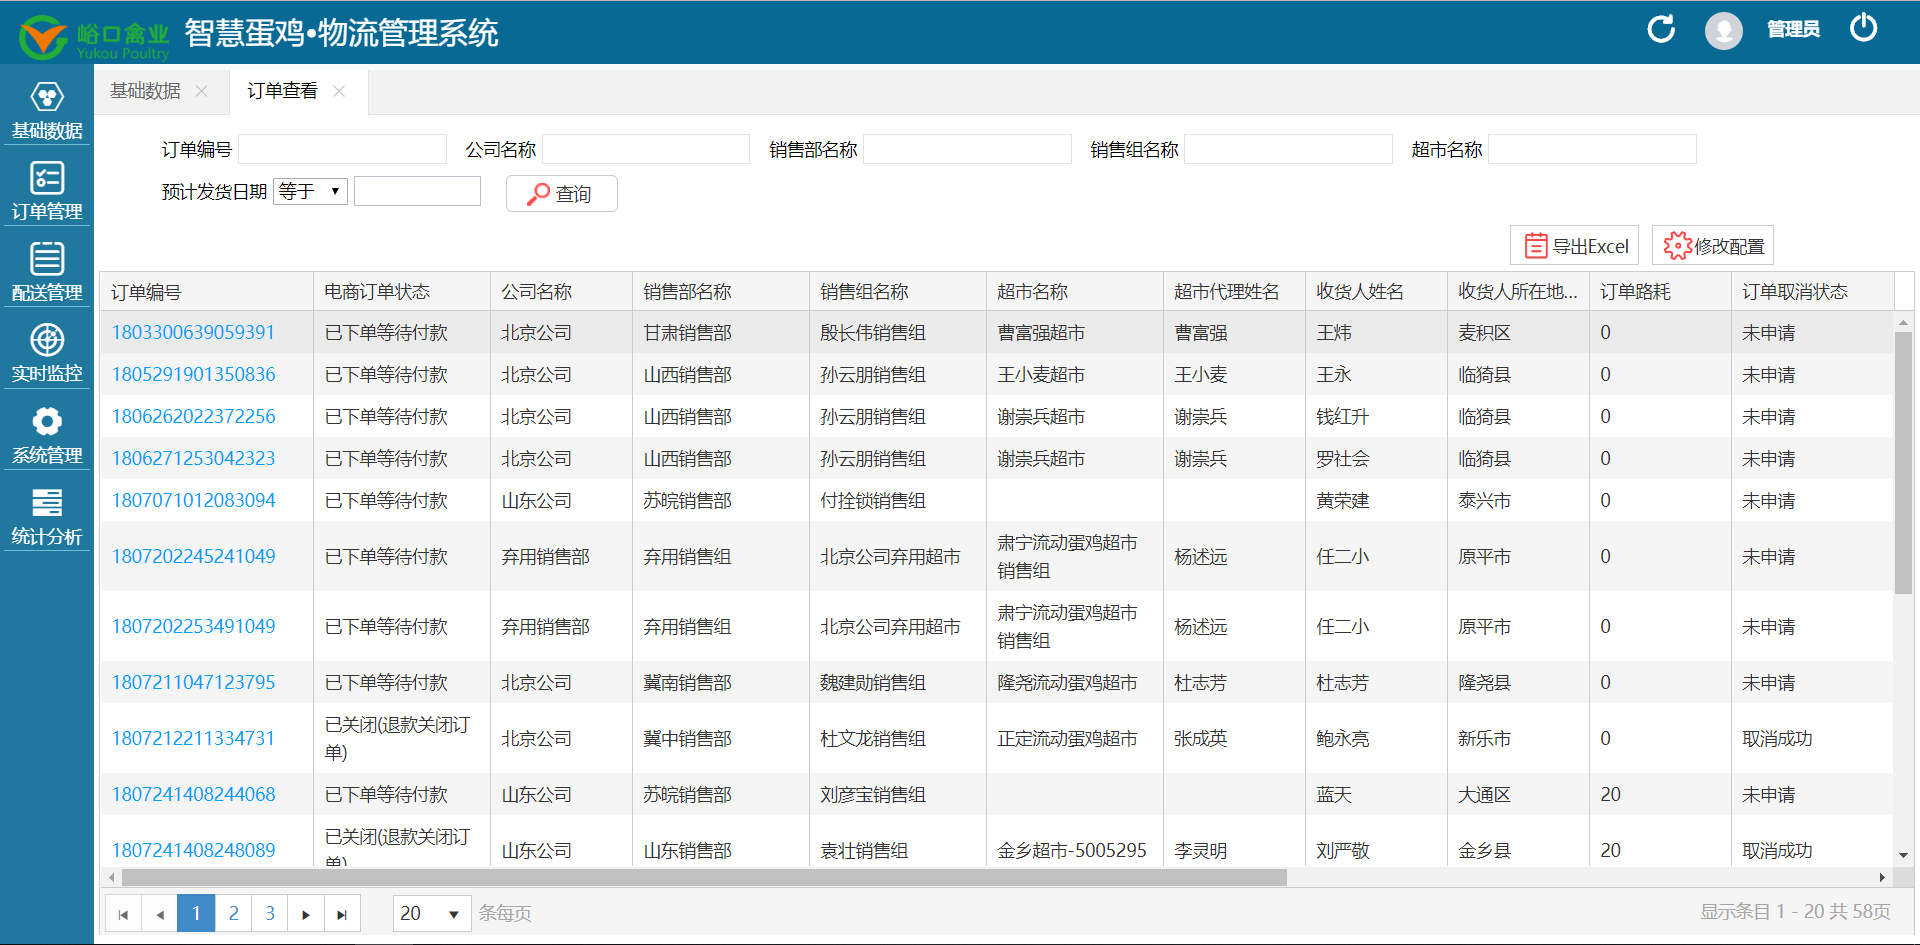
Task: Open order 1807211047123795
Action: 193,683
